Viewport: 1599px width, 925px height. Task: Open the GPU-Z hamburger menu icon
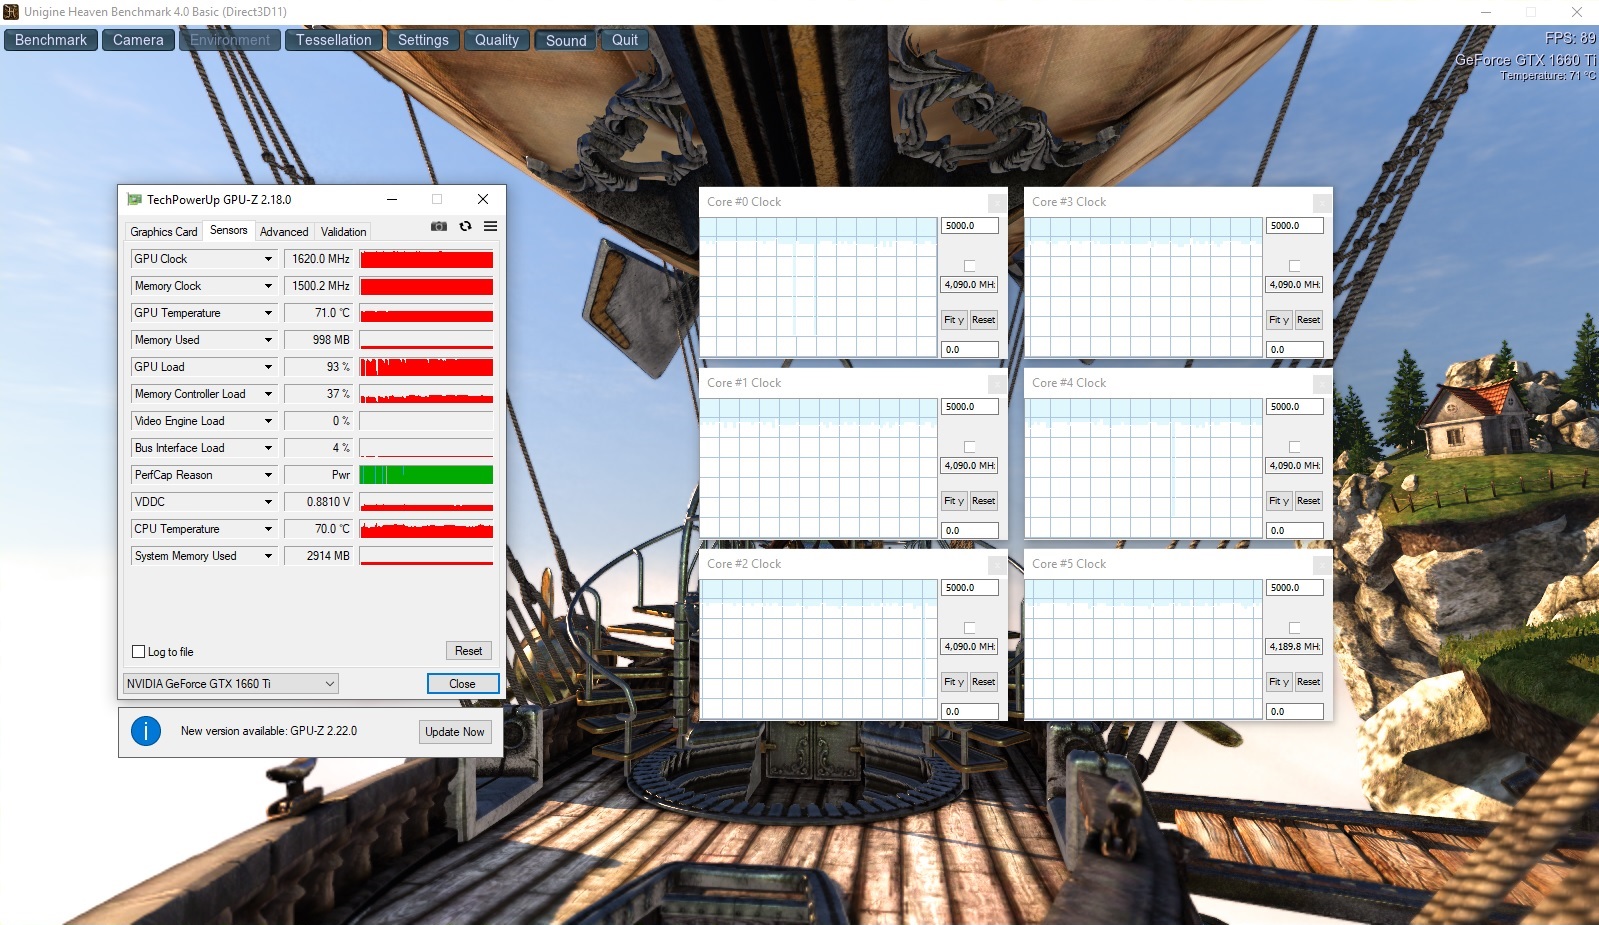(x=490, y=227)
